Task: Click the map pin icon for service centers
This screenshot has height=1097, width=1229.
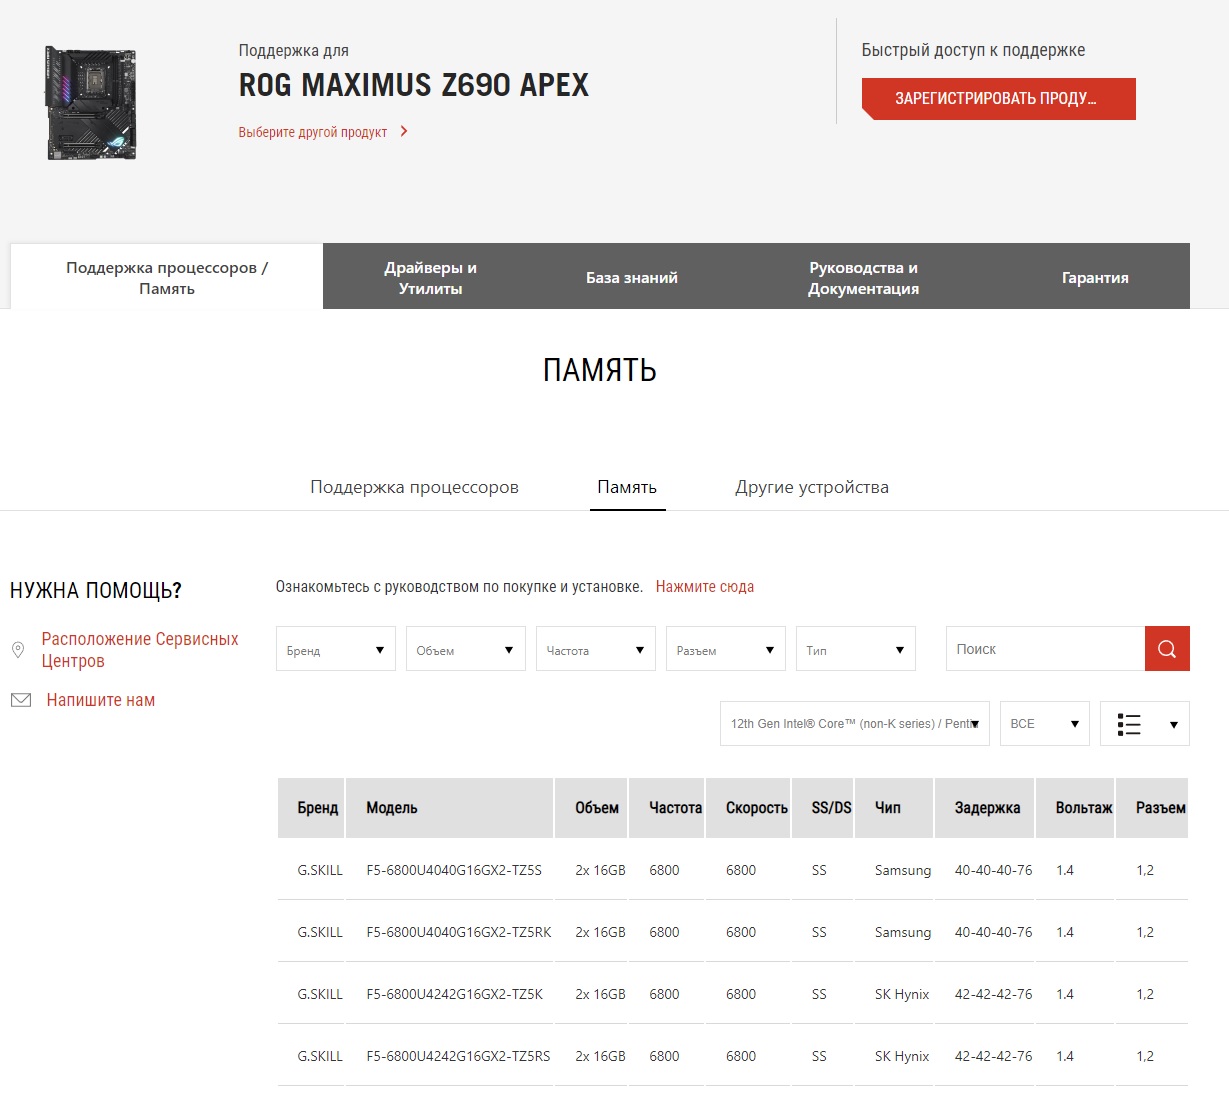Action: (x=18, y=650)
